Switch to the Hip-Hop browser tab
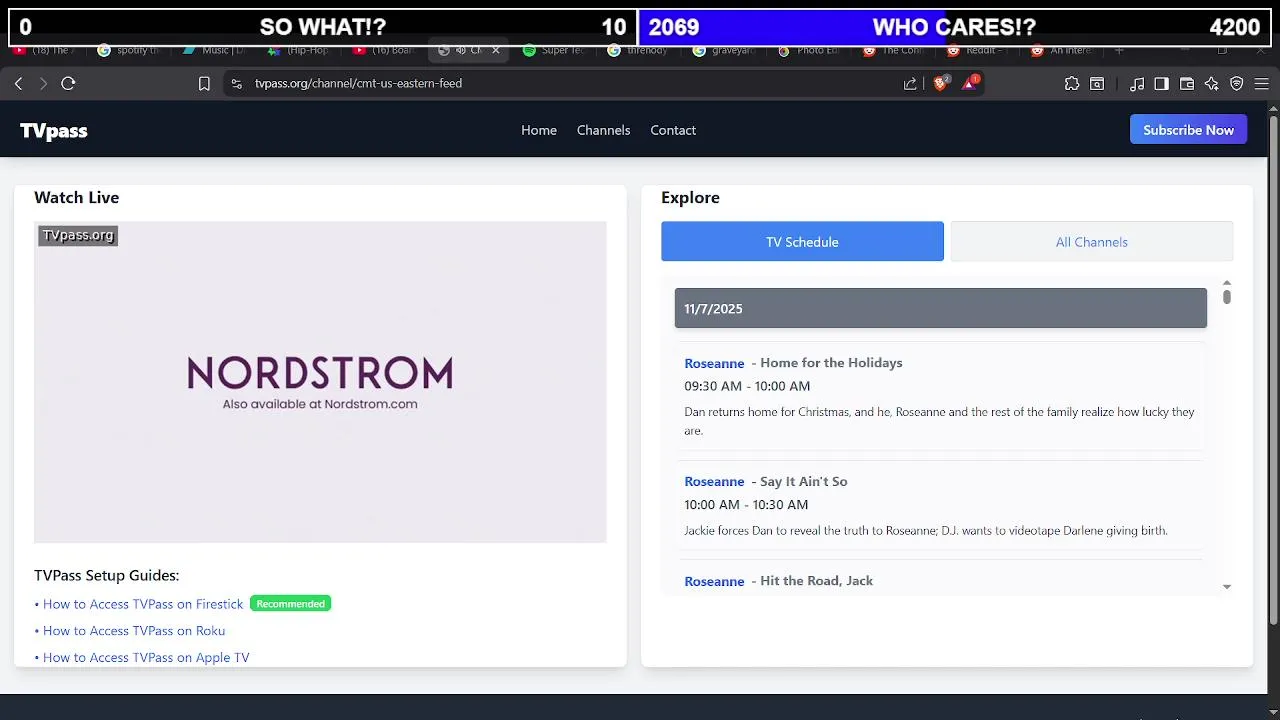Viewport: 1280px width, 720px height. coord(300,50)
